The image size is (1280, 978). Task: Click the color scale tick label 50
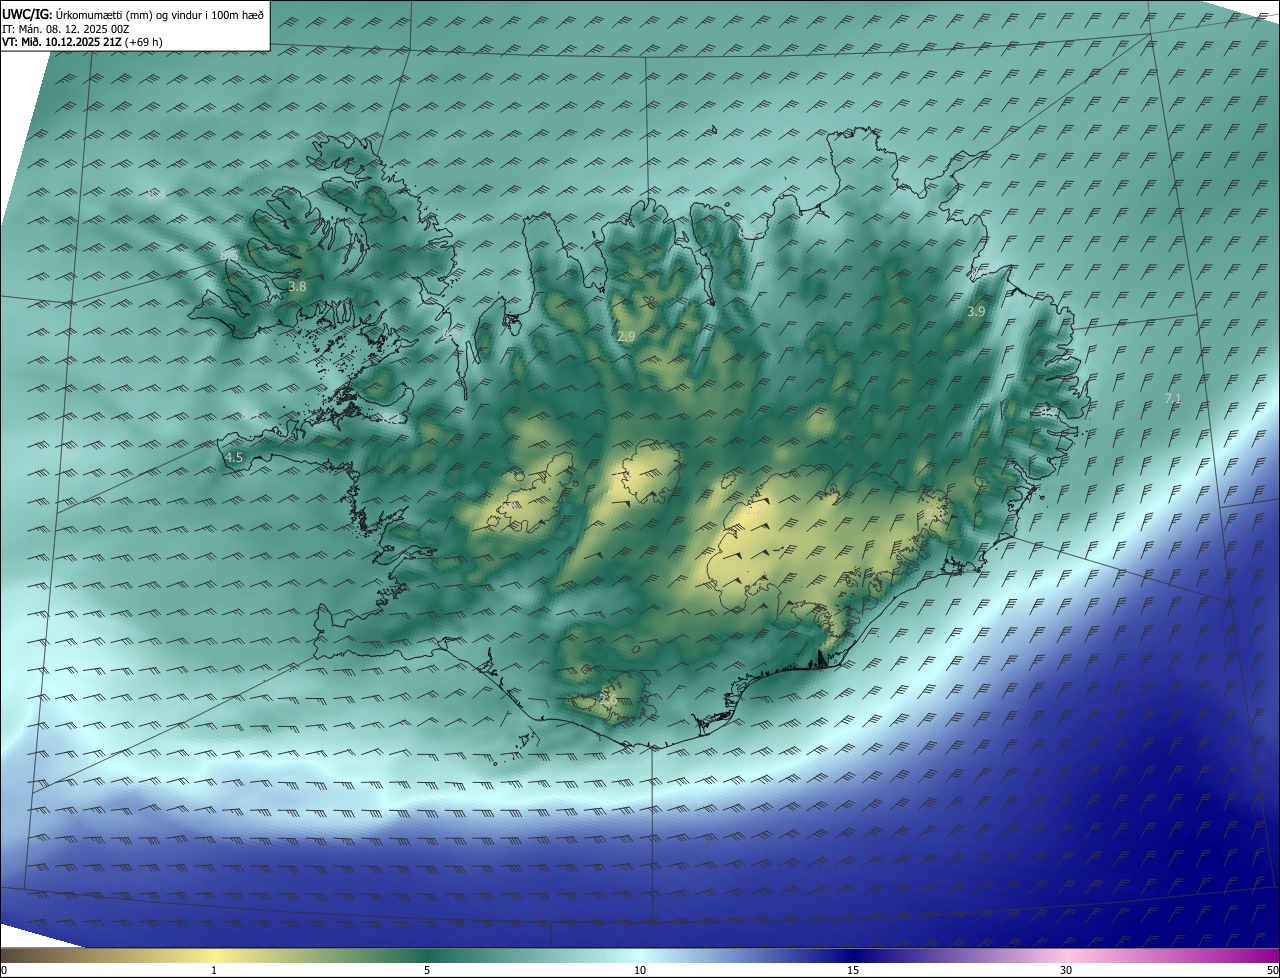click(1272, 970)
